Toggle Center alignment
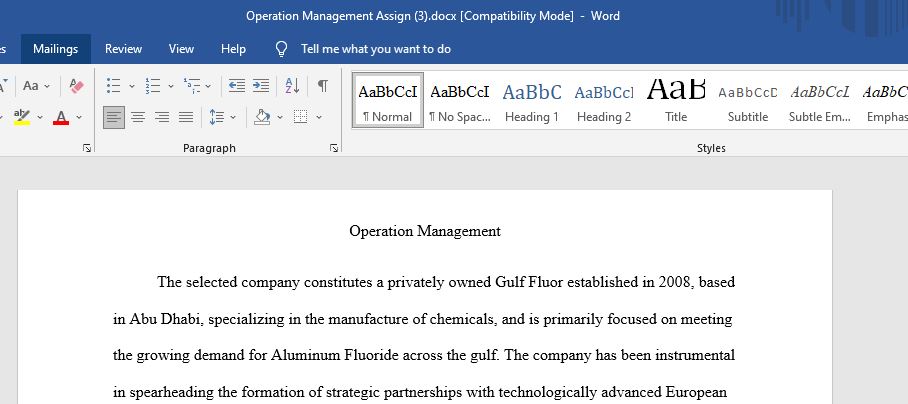 pos(138,117)
